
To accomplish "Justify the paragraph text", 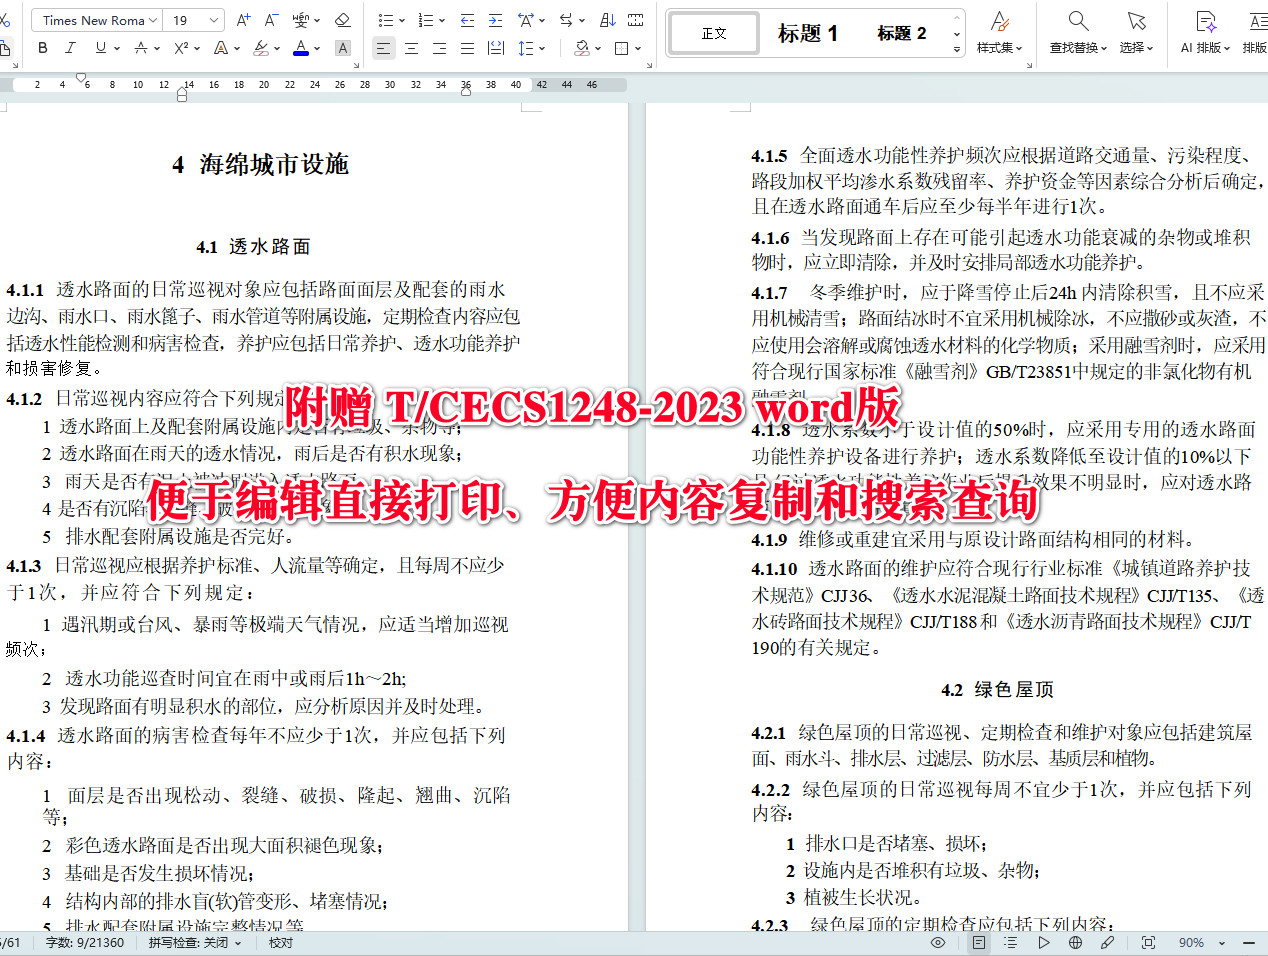I will (467, 48).
